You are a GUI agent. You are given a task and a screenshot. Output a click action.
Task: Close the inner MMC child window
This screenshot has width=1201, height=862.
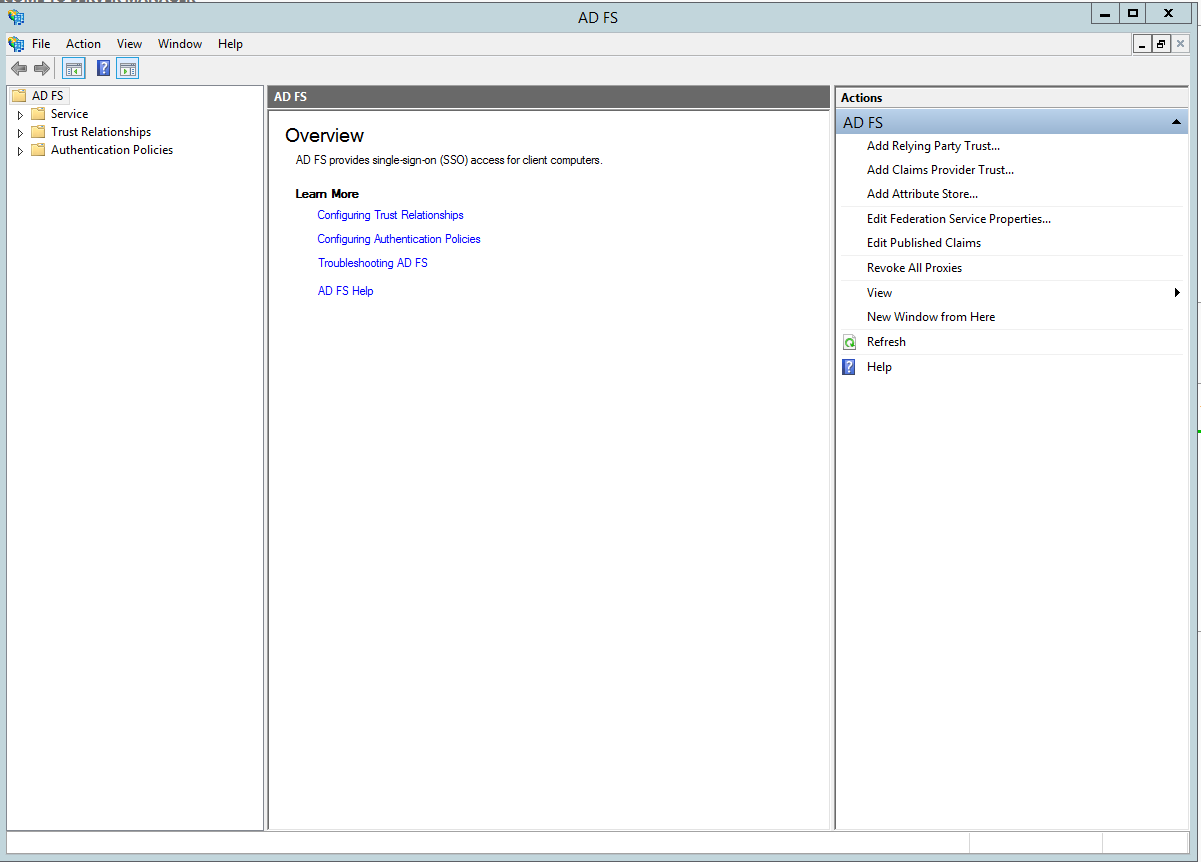[x=1180, y=44]
